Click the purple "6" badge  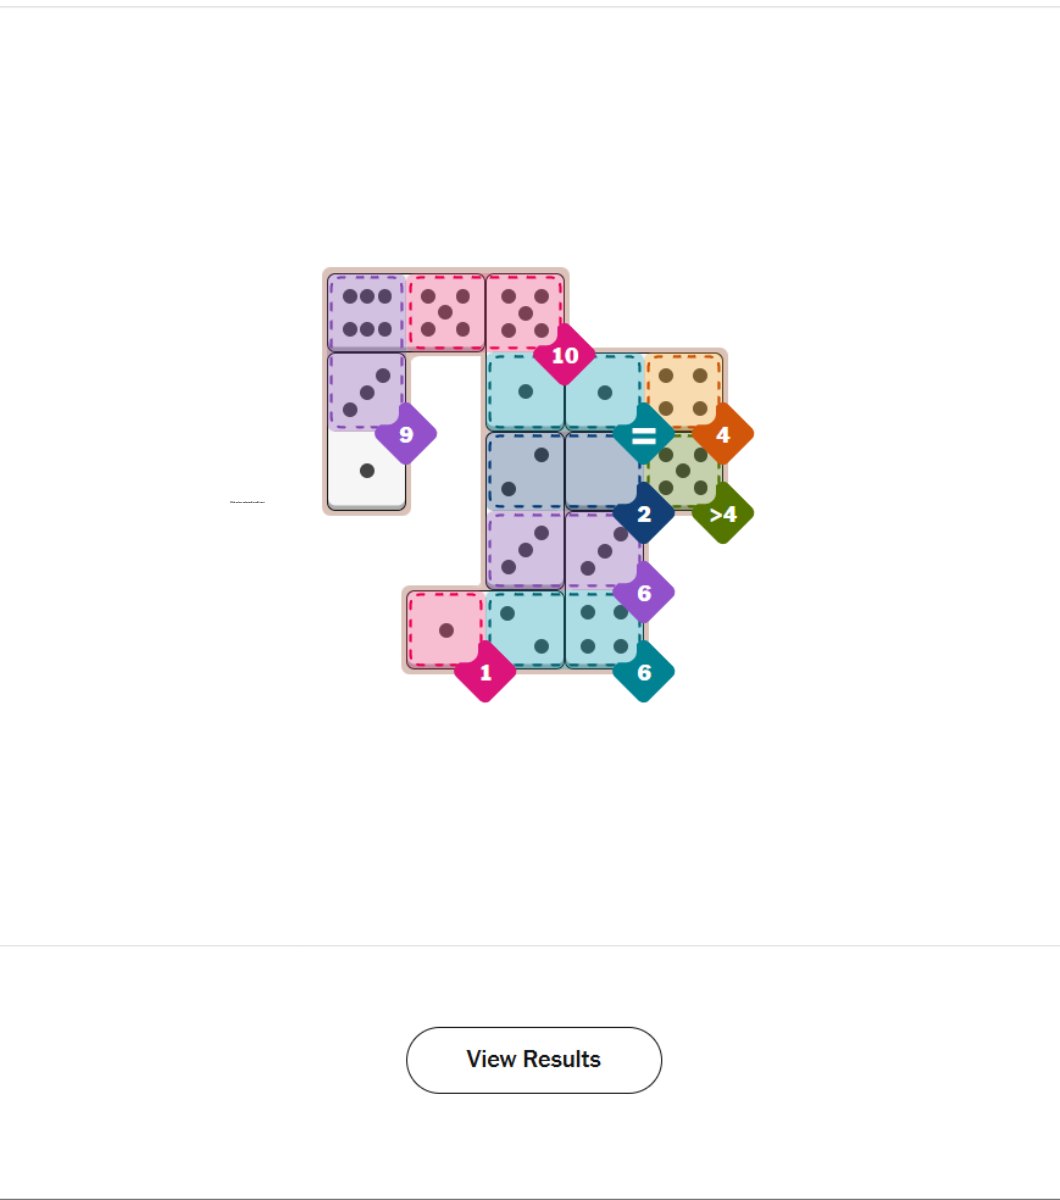pos(643,593)
